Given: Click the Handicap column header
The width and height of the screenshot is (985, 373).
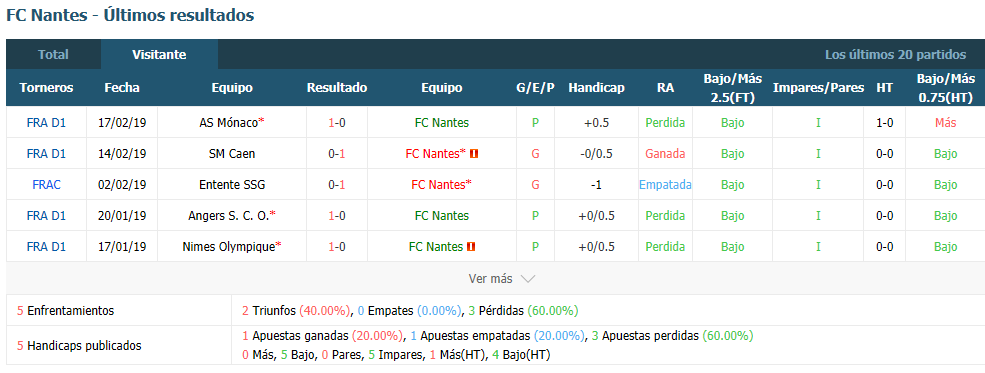Looking at the screenshot, I should (596, 88).
